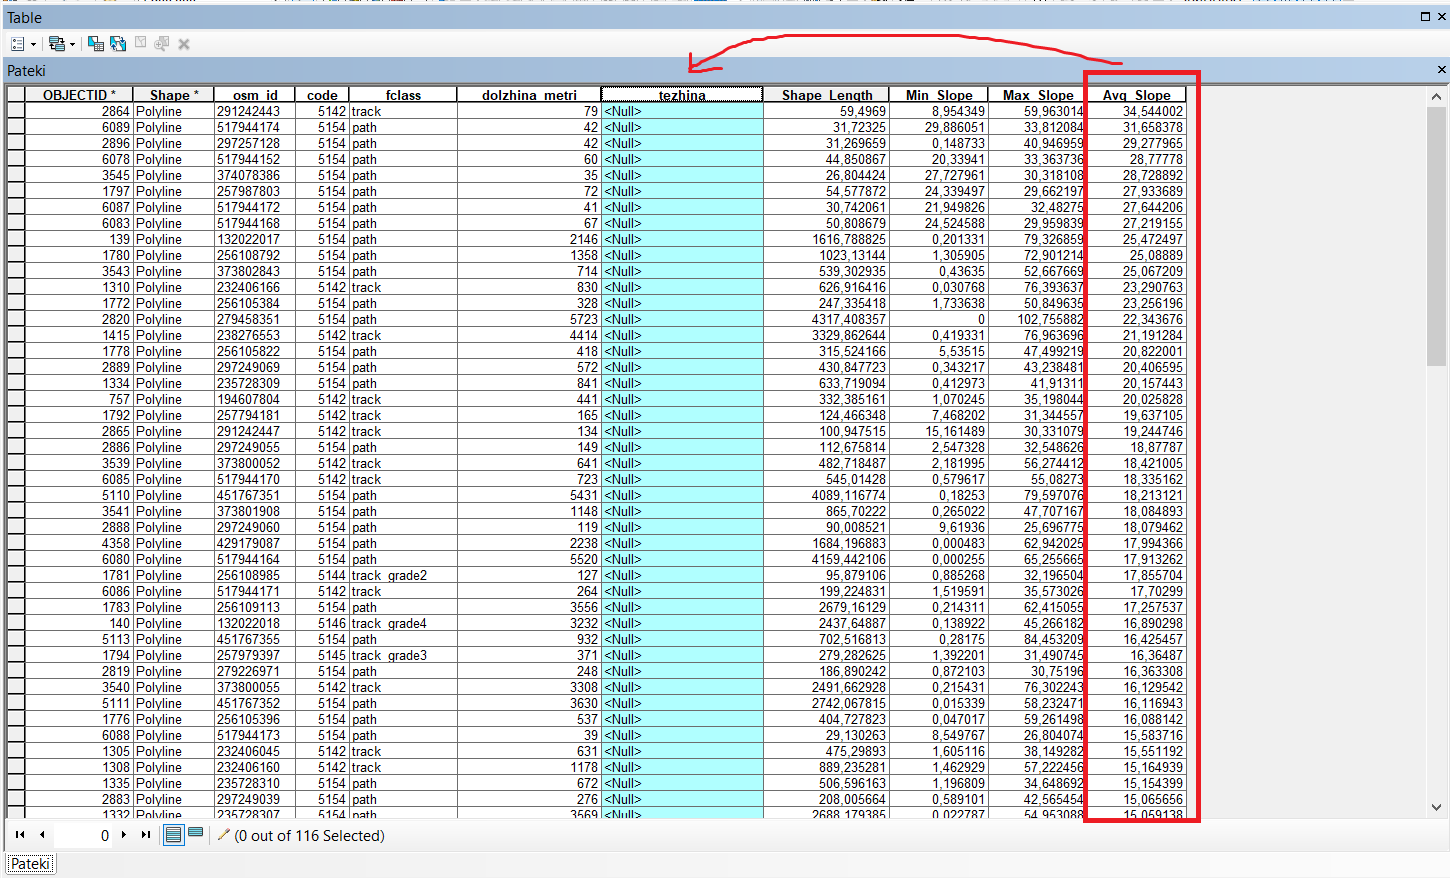Click the Max_Slope cell 84,453209
Viewport: 1450px width, 878px height.
click(x=1037, y=639)
